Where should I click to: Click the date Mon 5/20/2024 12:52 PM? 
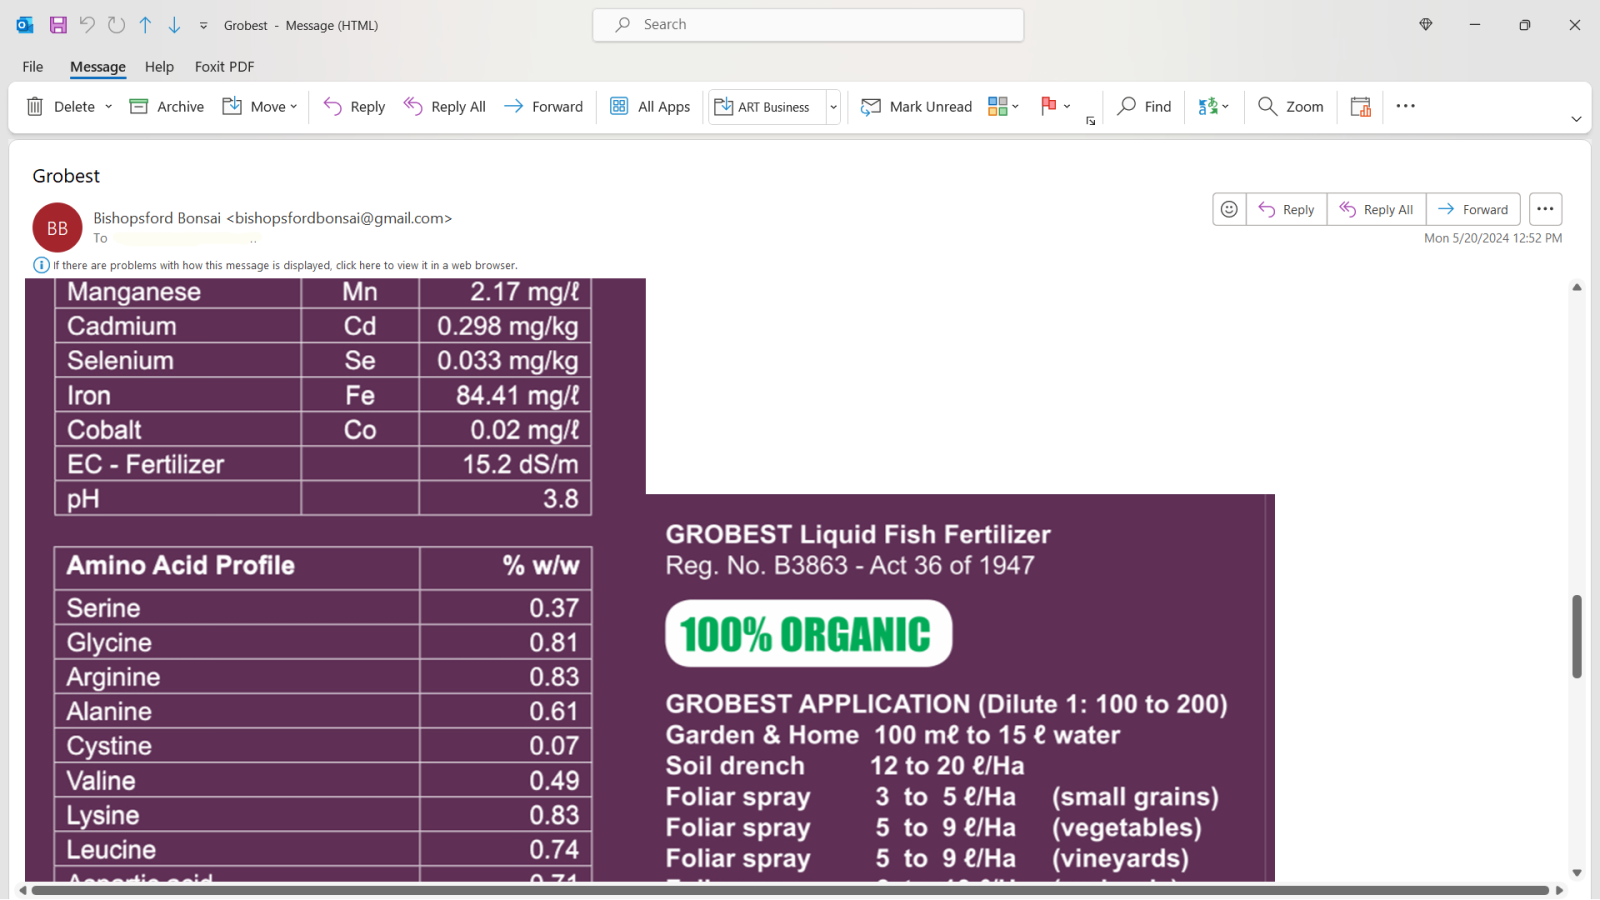1493,238
